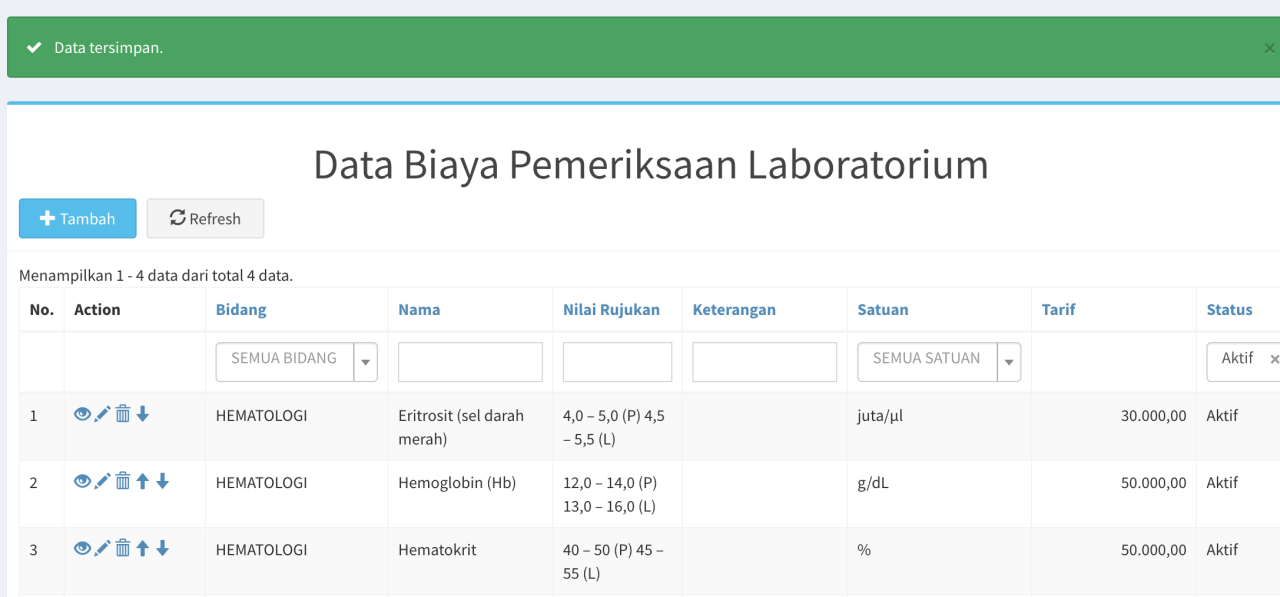Image resolution: width=1280 pixels, height=597 pixels.
Task: Focus the Keterangan filter input
Action: coord(764,362)
